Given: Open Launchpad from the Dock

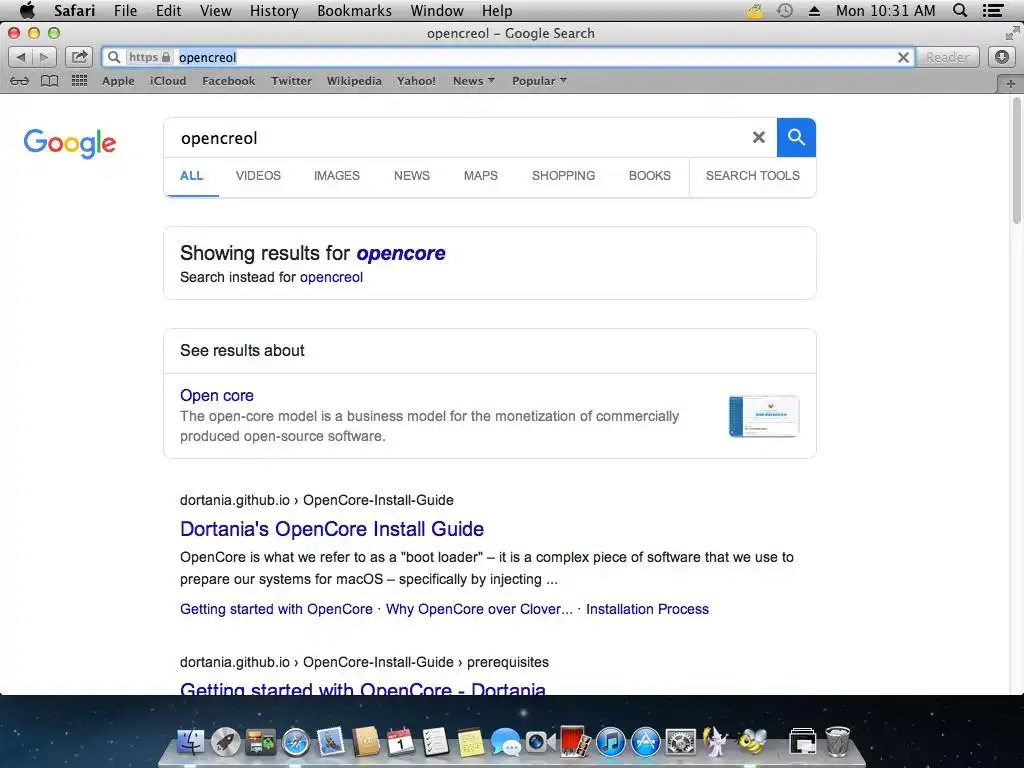Looking at the screenshot, I should point(225,743).
